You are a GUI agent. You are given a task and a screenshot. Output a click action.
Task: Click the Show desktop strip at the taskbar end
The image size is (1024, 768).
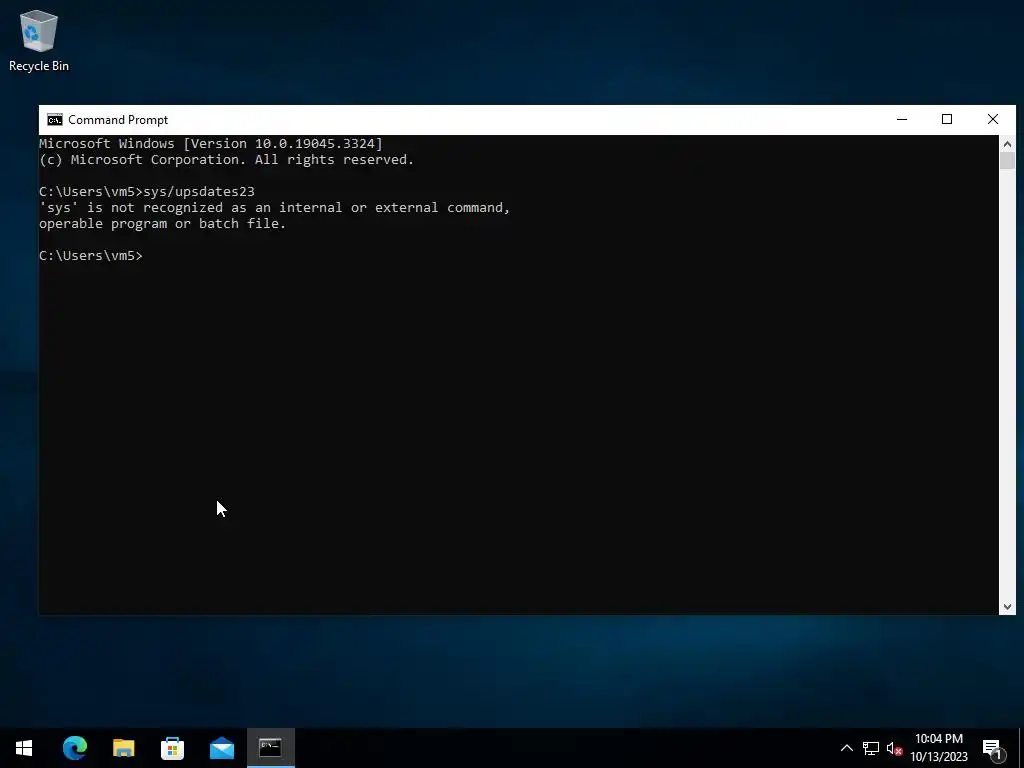tap(1021, 748)
